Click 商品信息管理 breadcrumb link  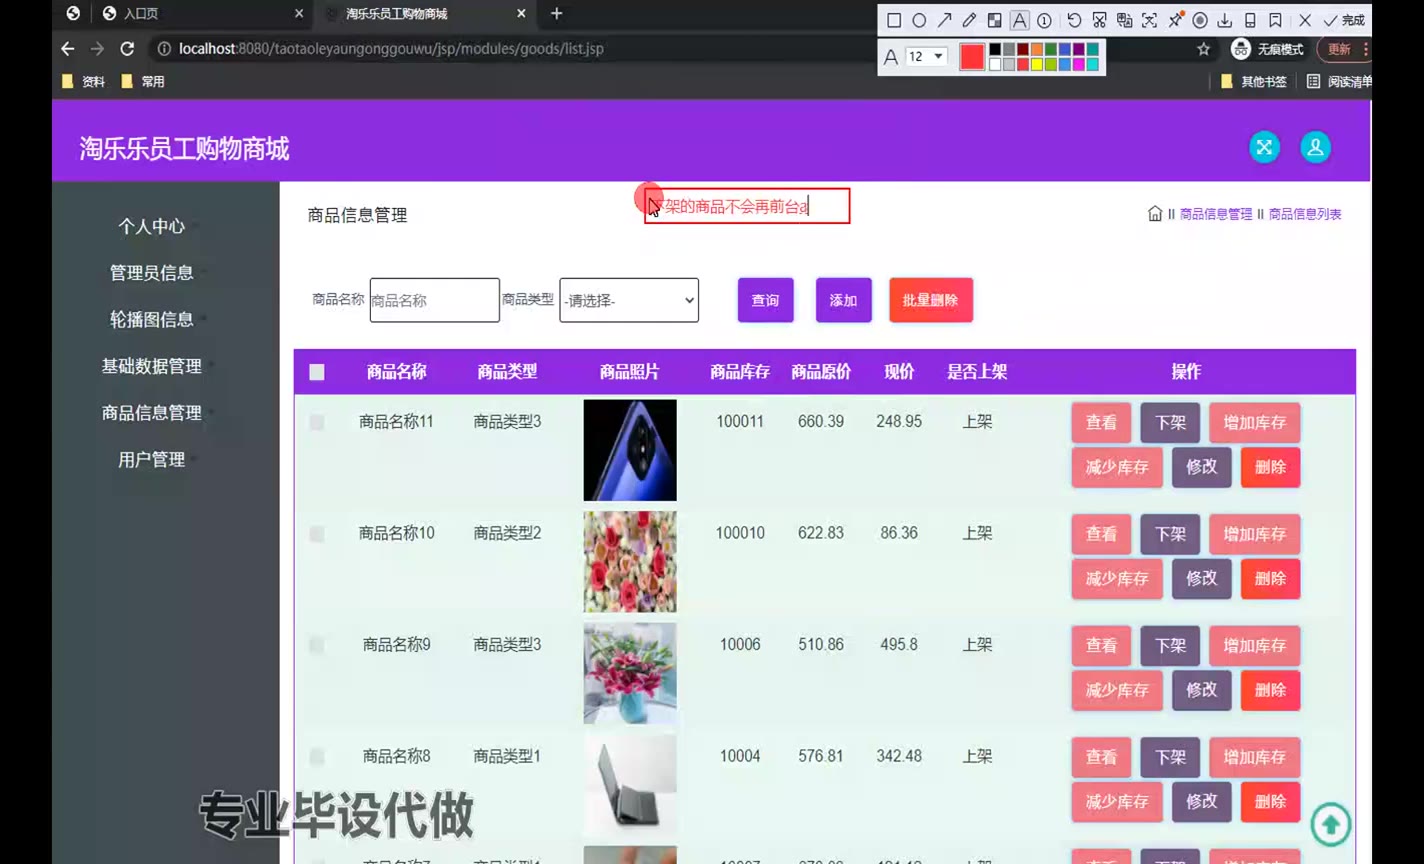(1216, 214)
